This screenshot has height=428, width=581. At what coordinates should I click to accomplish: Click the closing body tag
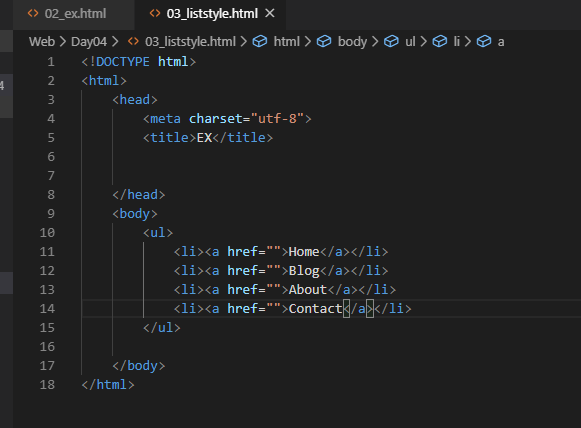coord(139,366)
